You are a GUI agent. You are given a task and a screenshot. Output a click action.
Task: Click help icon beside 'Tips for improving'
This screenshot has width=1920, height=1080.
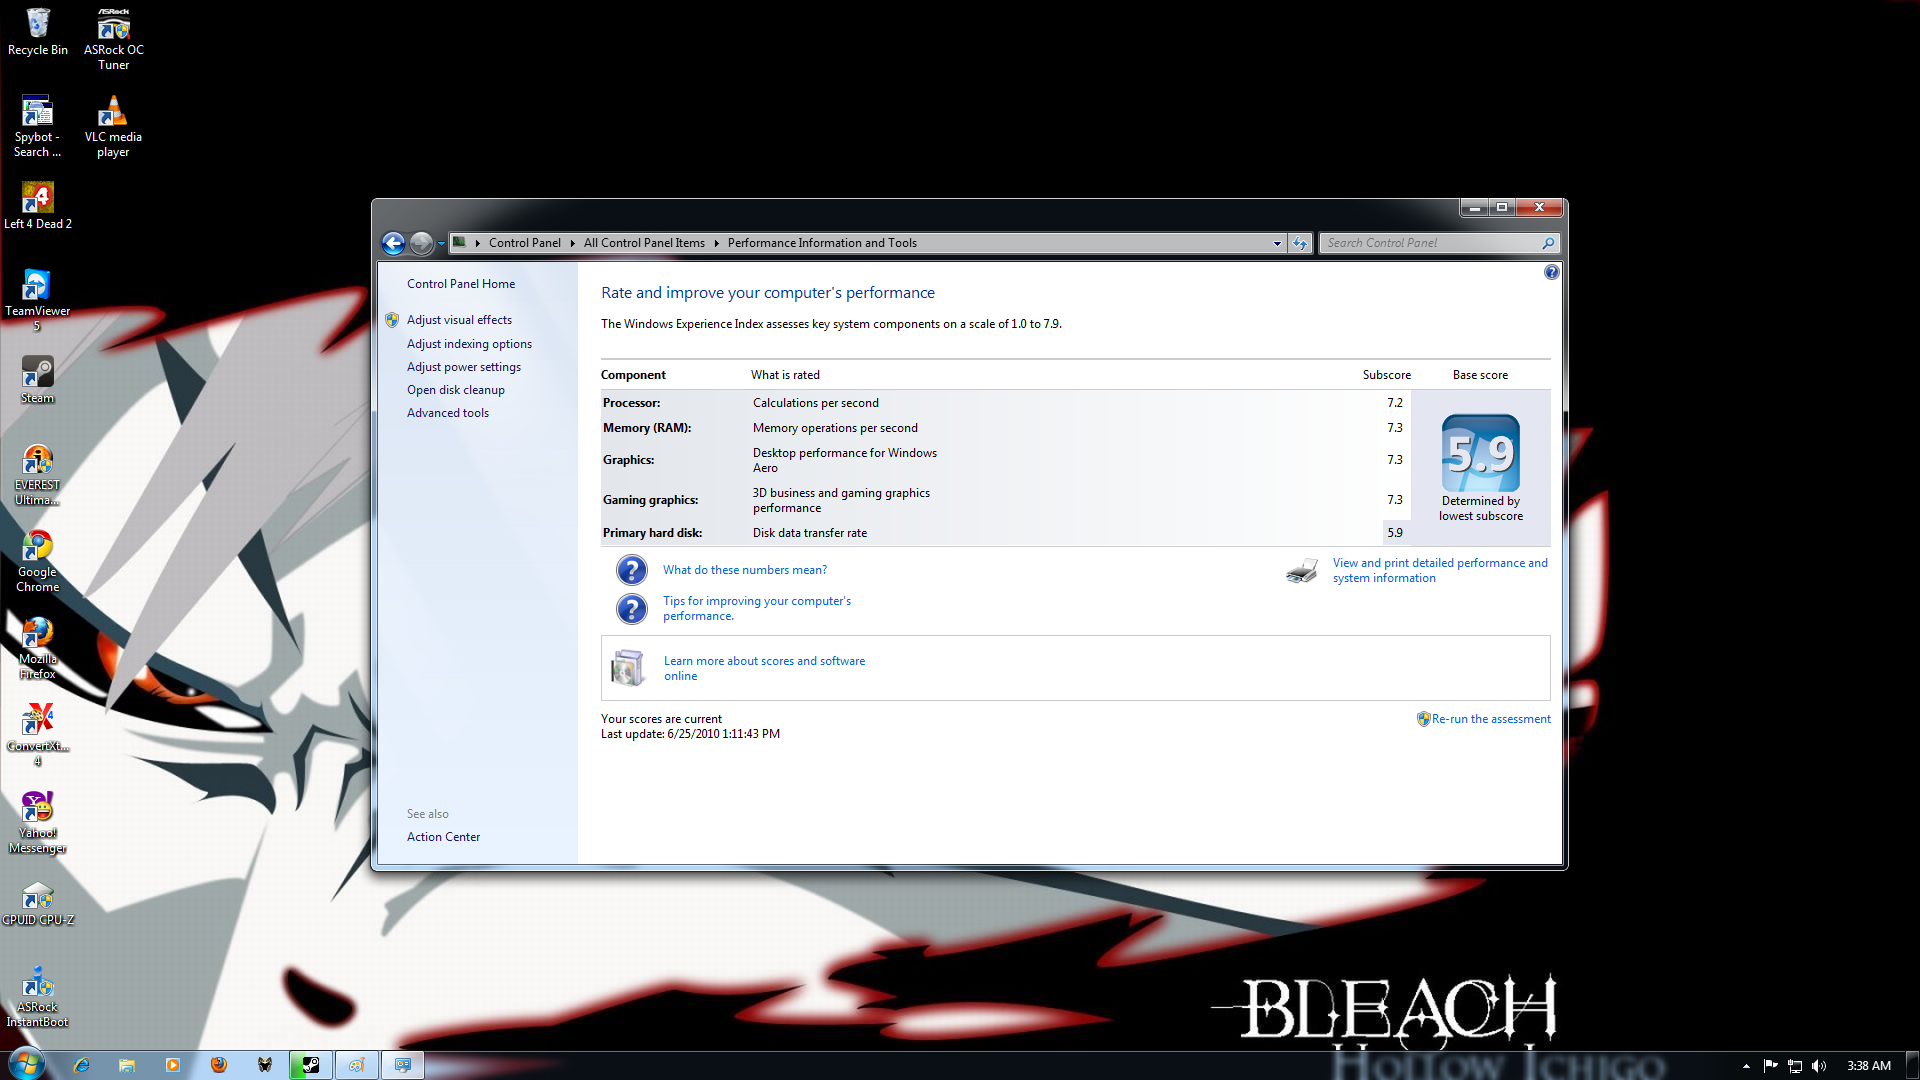coord(631,608)
